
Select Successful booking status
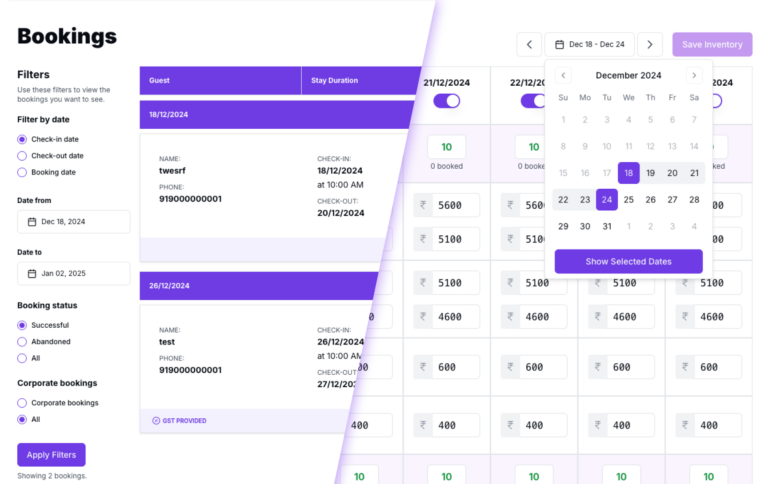click(22, 325)
